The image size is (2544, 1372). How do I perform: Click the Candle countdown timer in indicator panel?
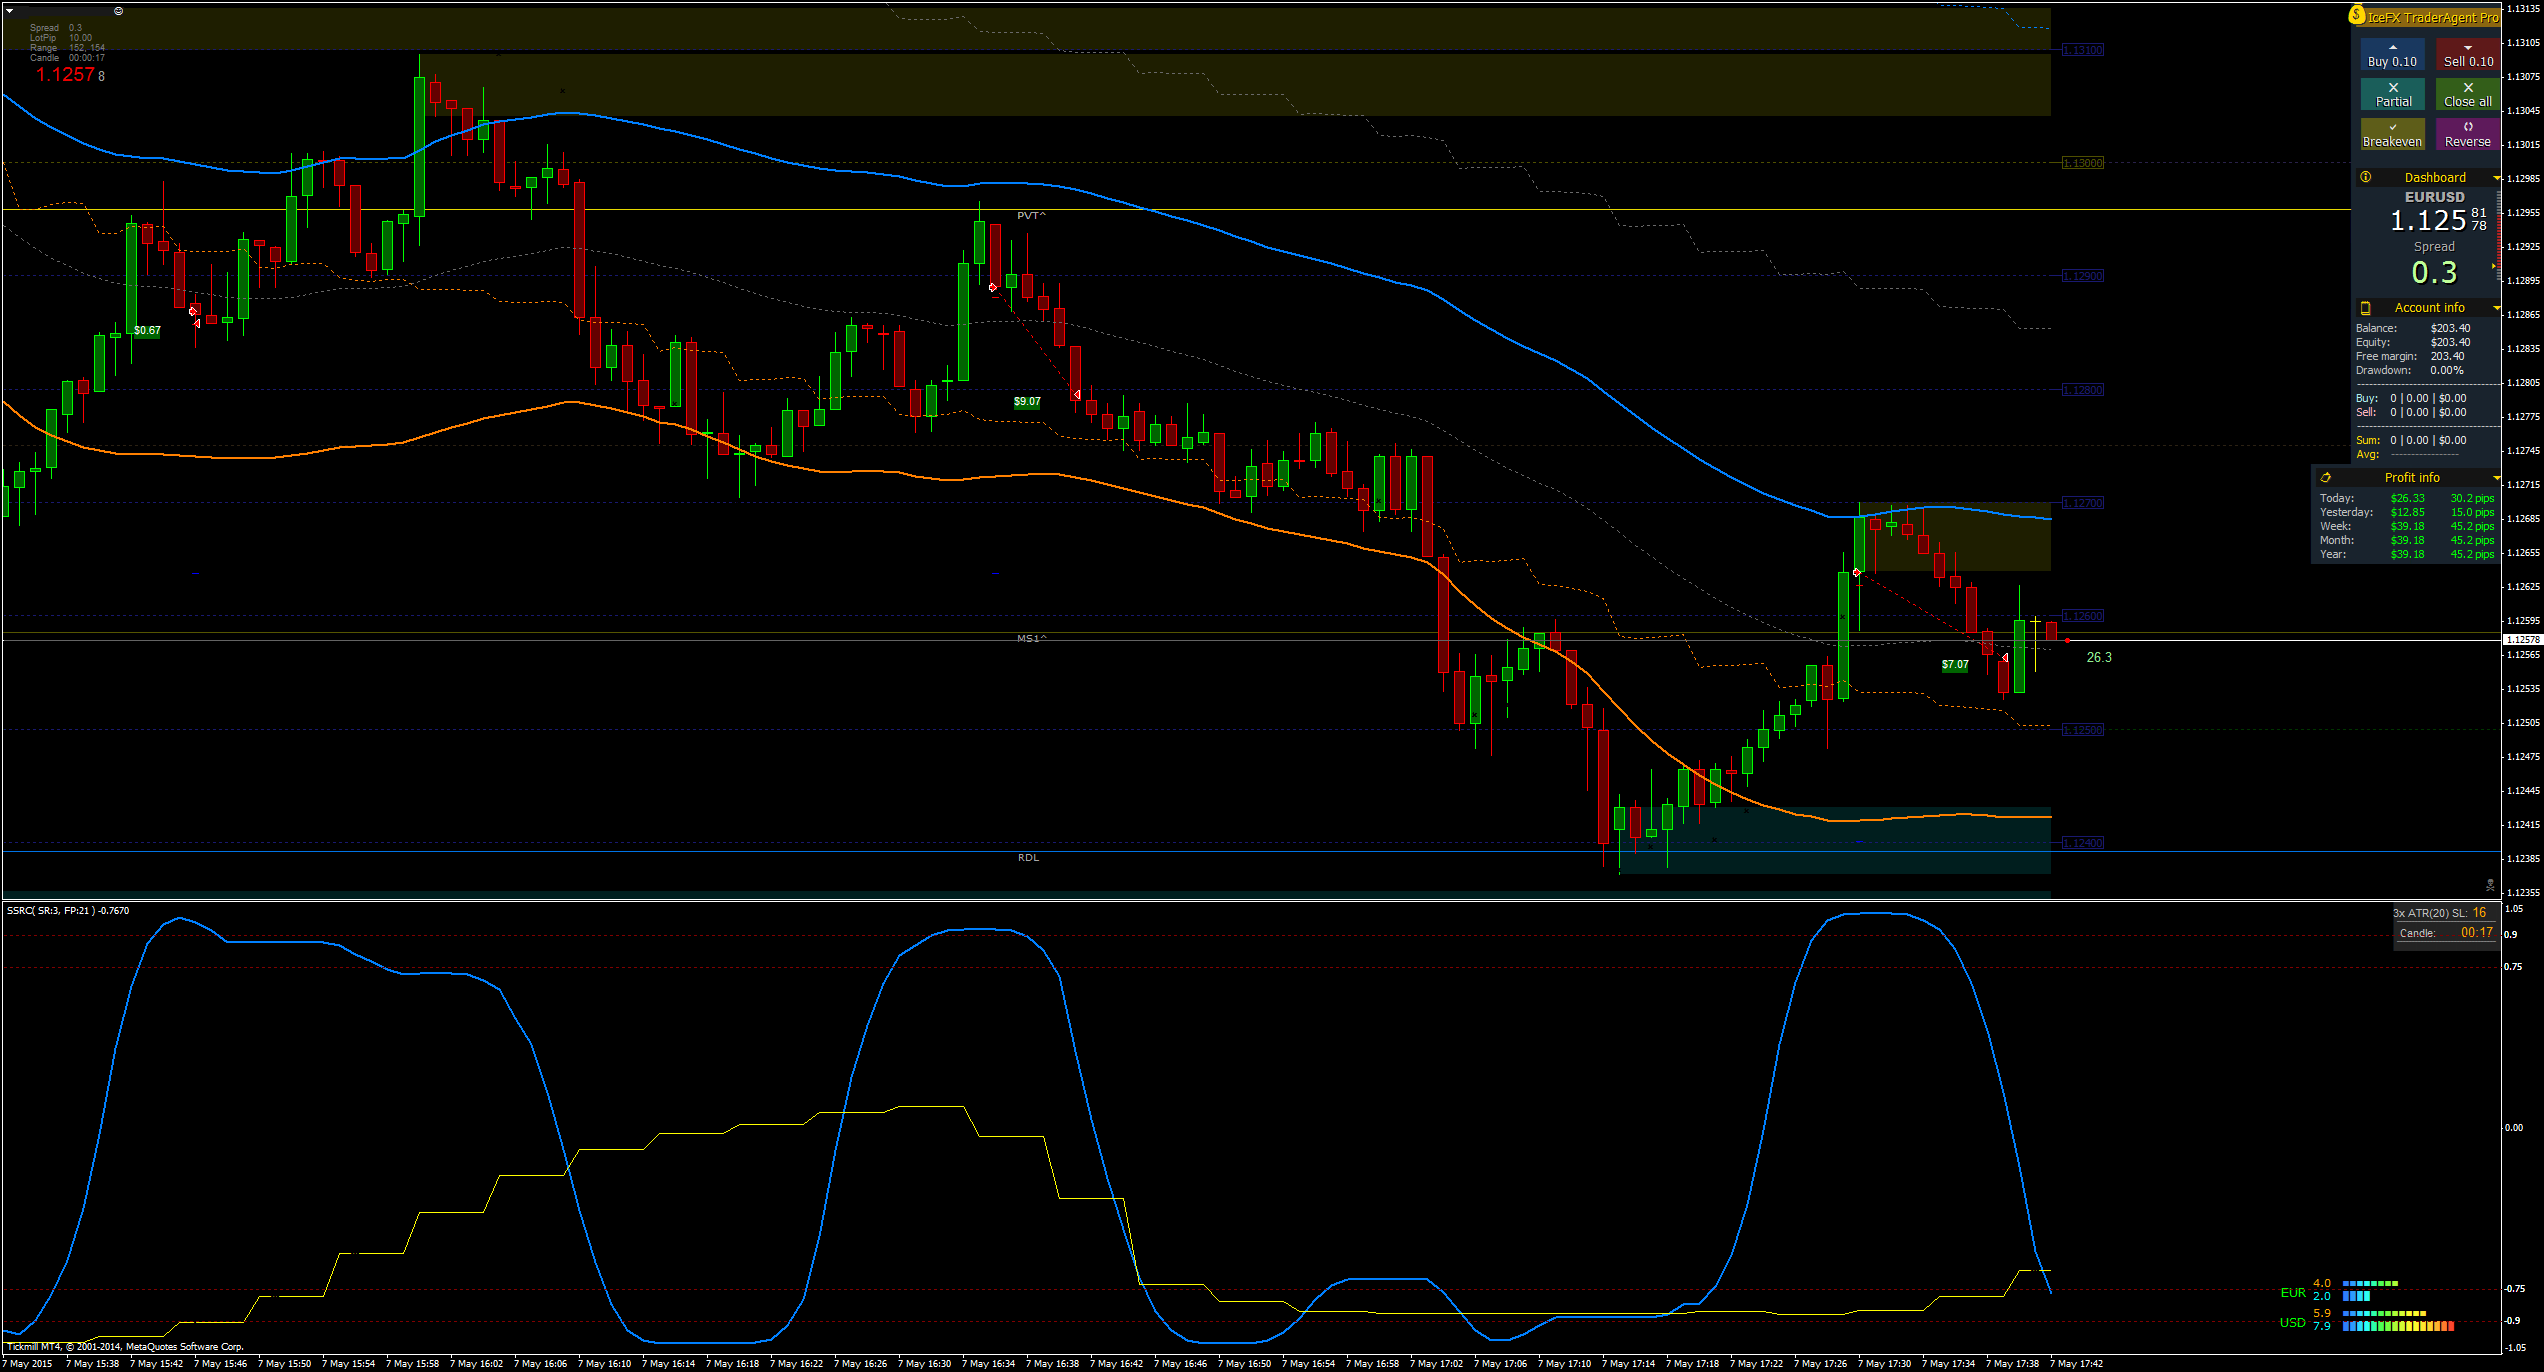click(2476, 933)
